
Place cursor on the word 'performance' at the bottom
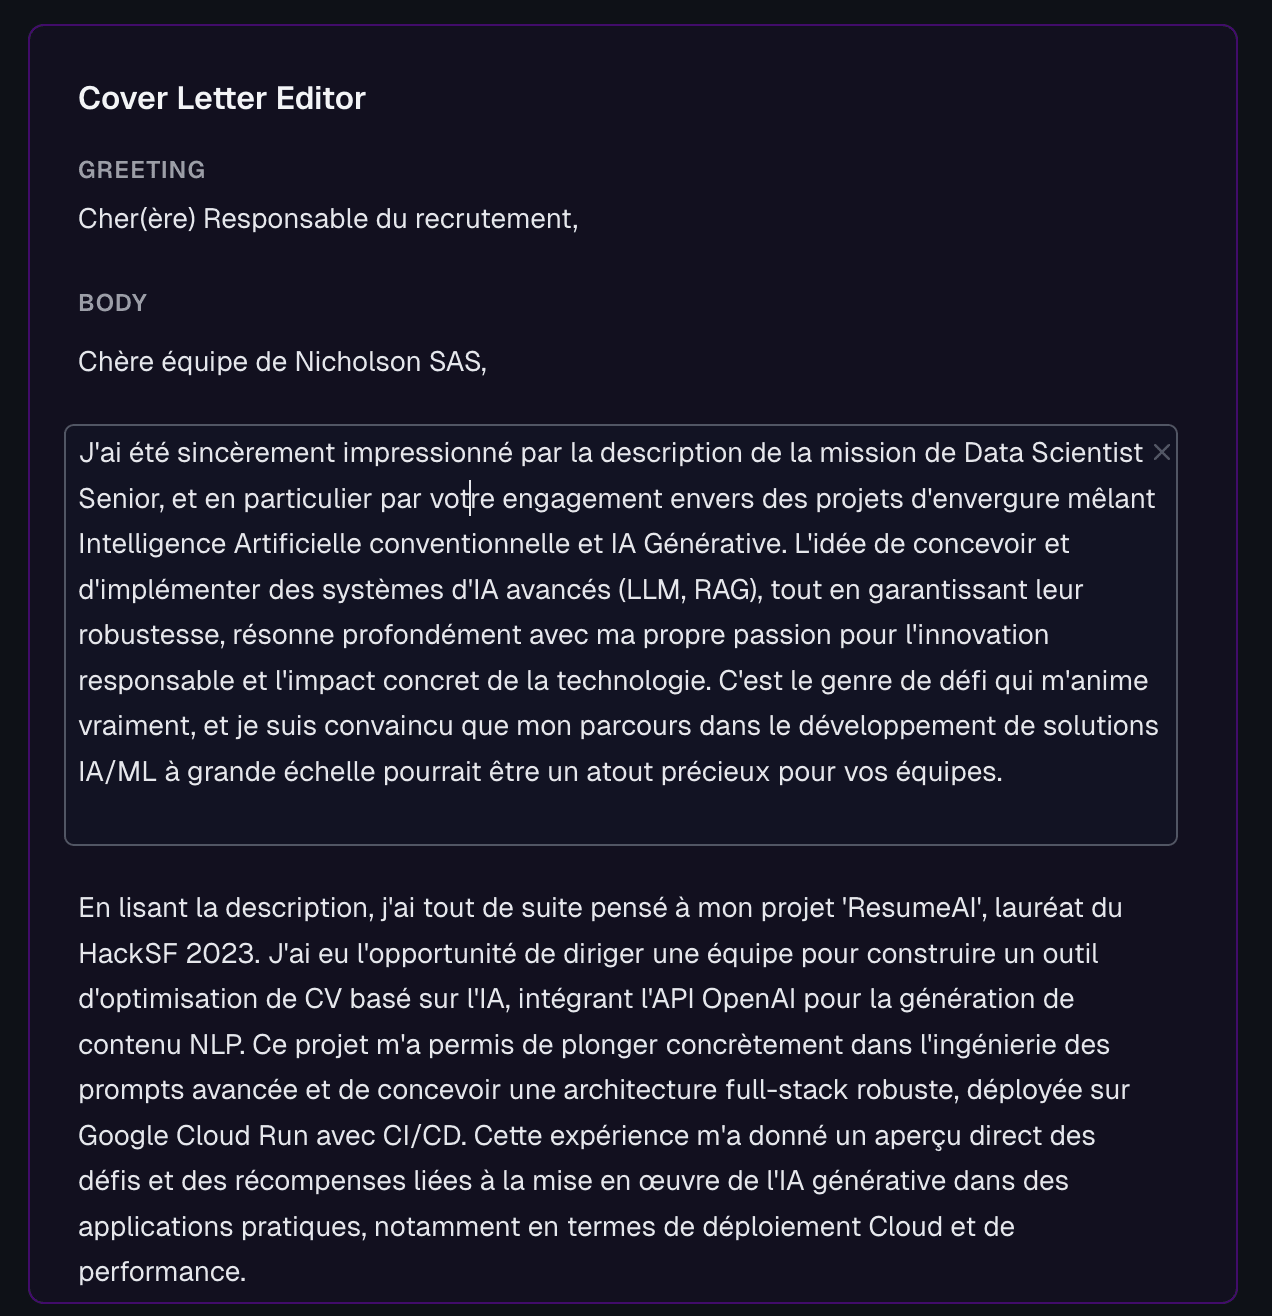coord(160,1272)
